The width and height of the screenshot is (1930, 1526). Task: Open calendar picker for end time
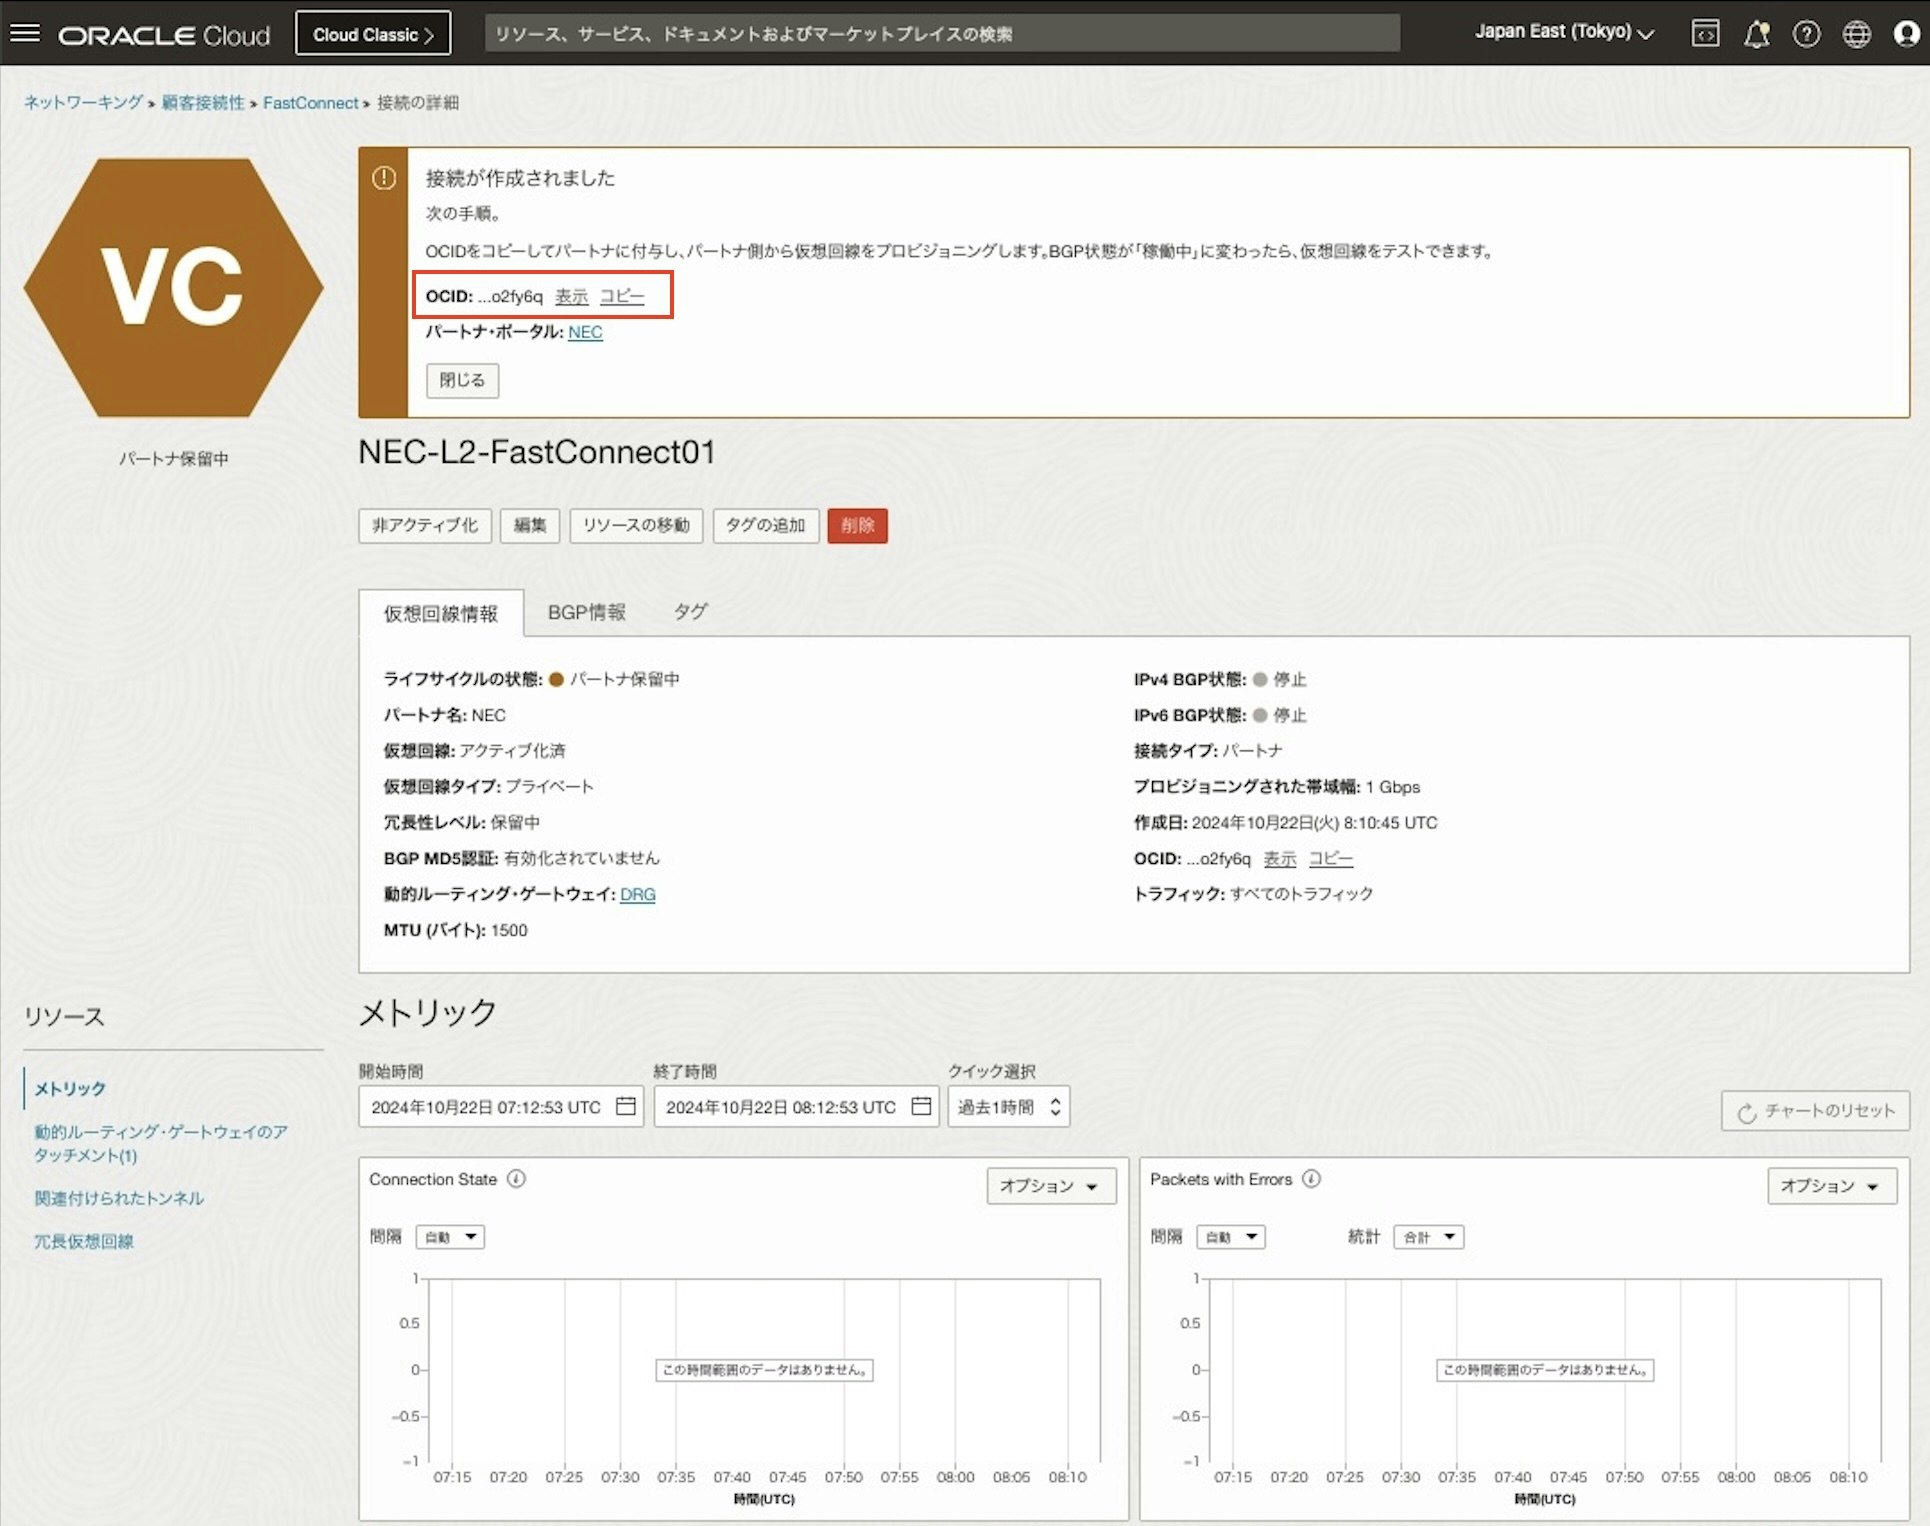921,1106
